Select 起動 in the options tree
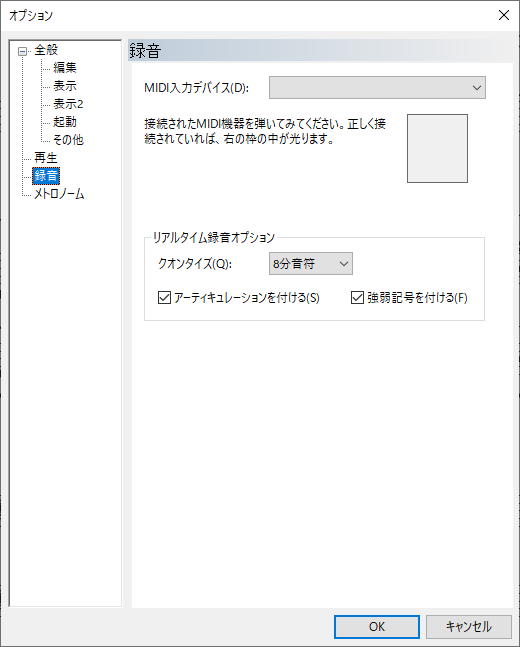The image size is (520, 647). [x=65, y=122]
